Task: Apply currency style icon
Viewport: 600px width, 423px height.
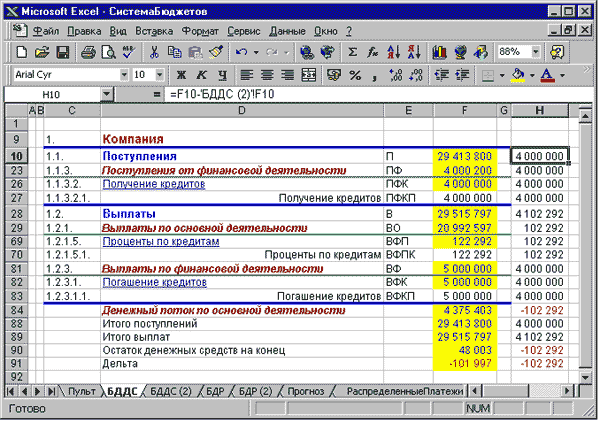Action: click(334, 75)
